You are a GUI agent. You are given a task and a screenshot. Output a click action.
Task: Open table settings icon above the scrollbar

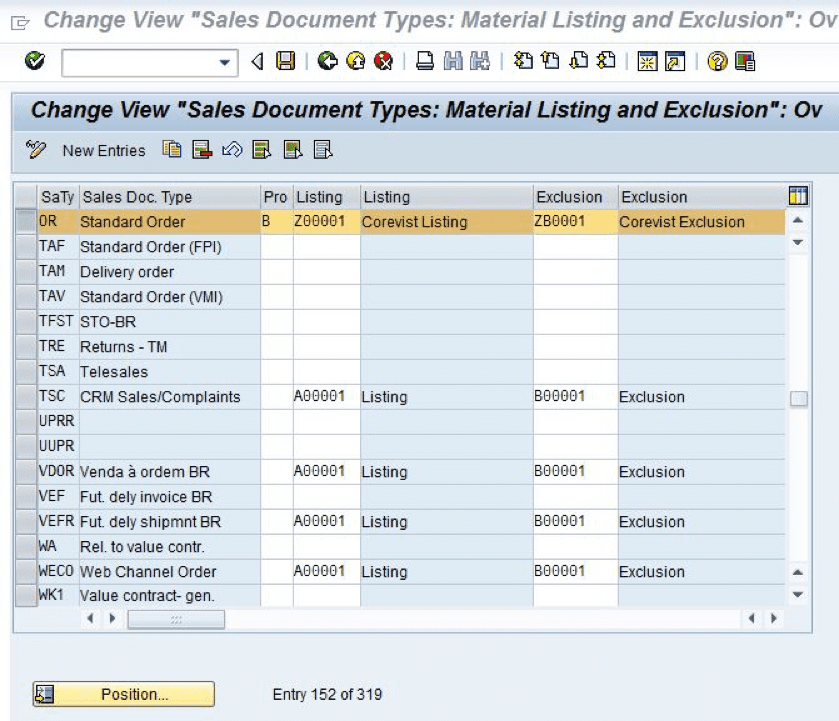click(x=798, y=197)
